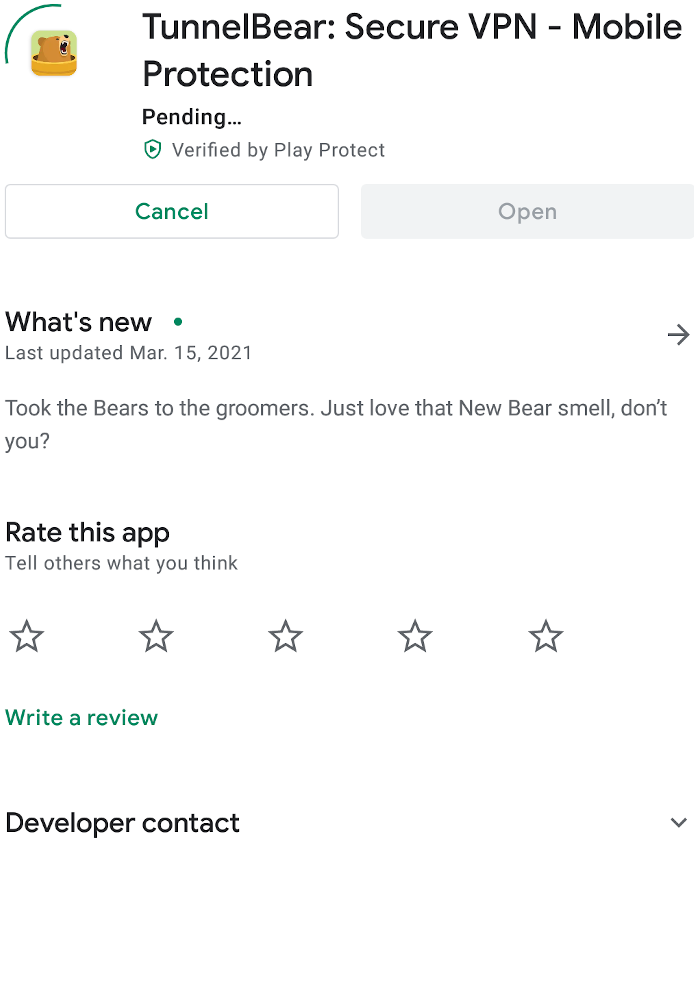Viewport: 694px width, 981px height.
Task: Select the What's new heading
Action: (x=79, y=322)
